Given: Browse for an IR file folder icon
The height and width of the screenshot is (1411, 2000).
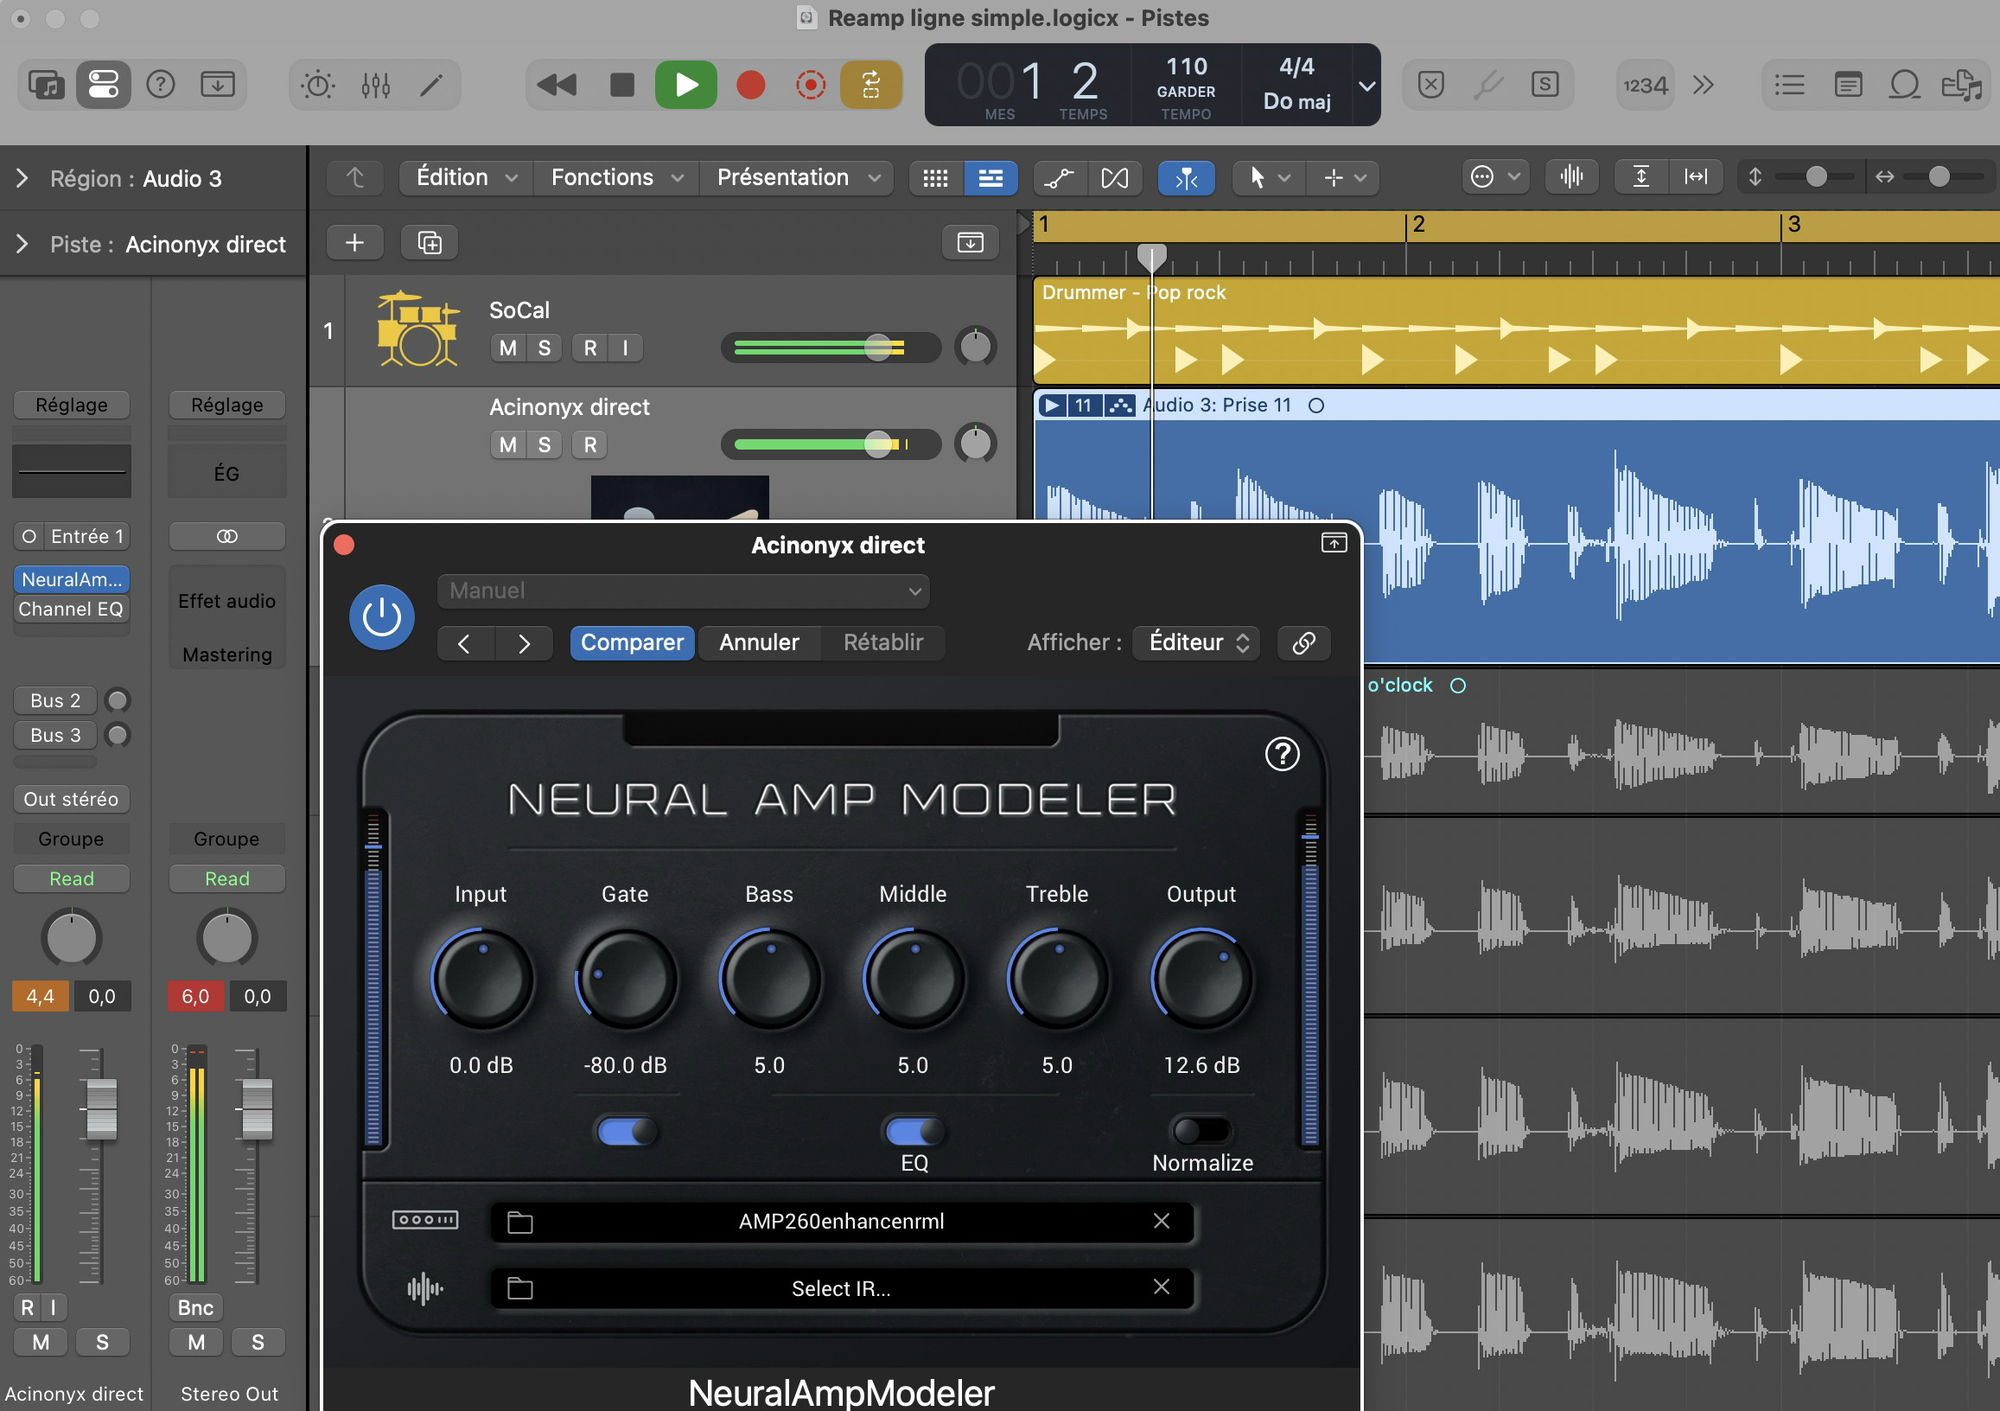Looking at the screenshot, I should click(x=520, y=1288).
